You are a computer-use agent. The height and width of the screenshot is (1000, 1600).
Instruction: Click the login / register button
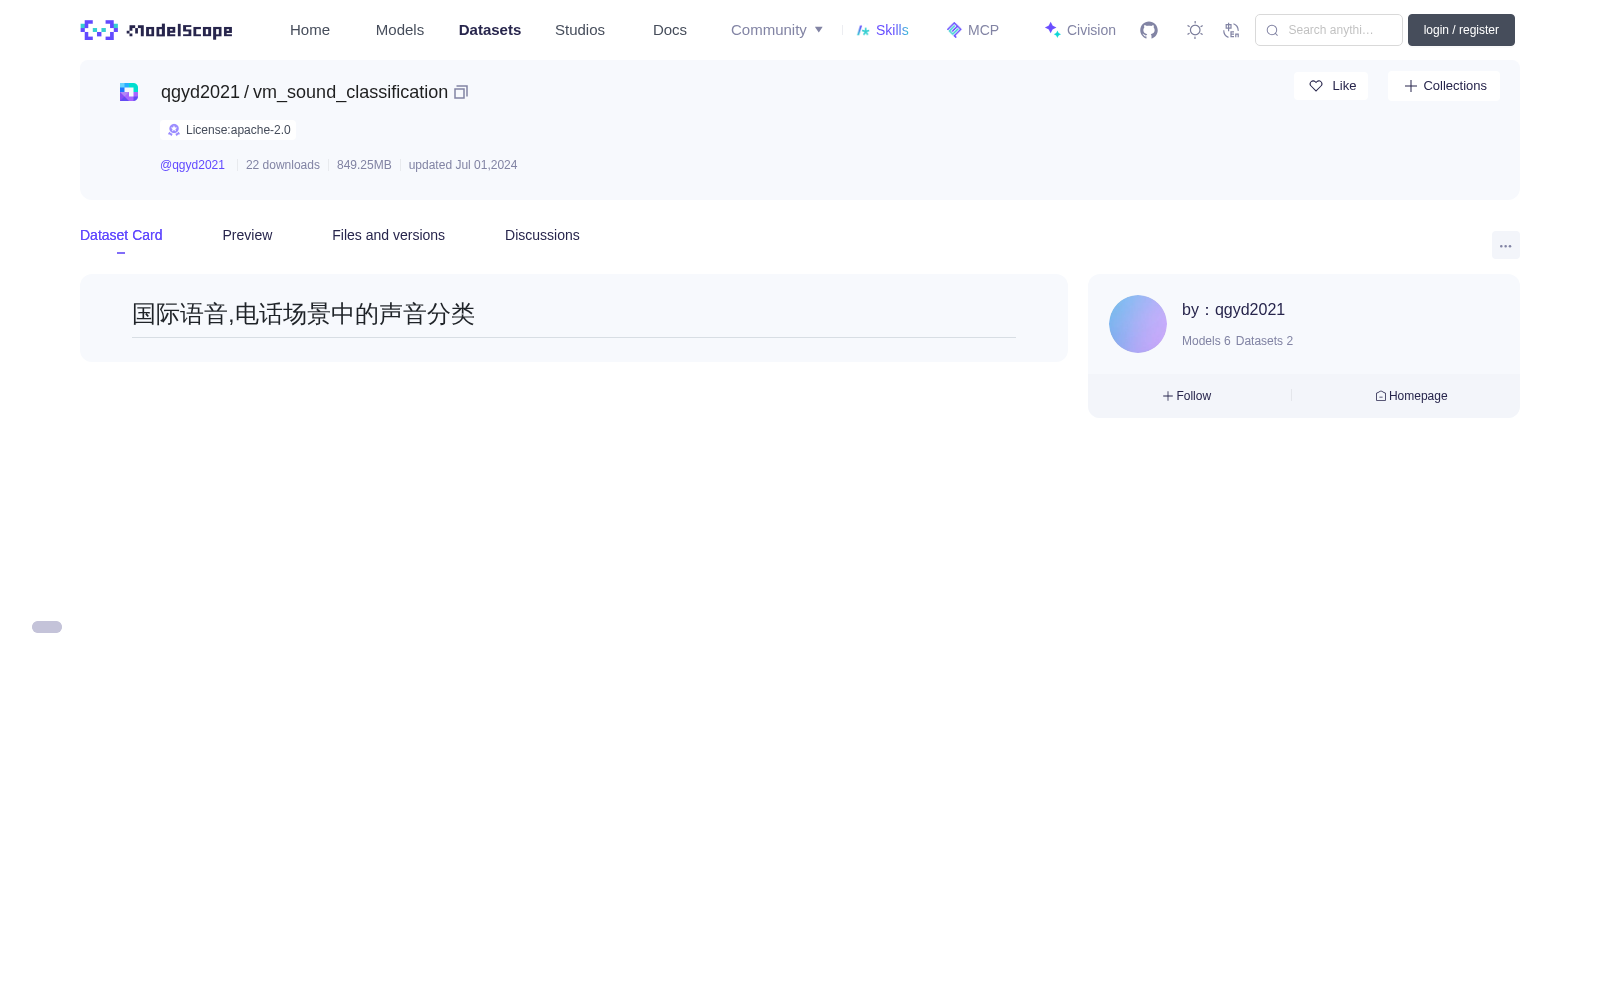[x=1461, y=30]
